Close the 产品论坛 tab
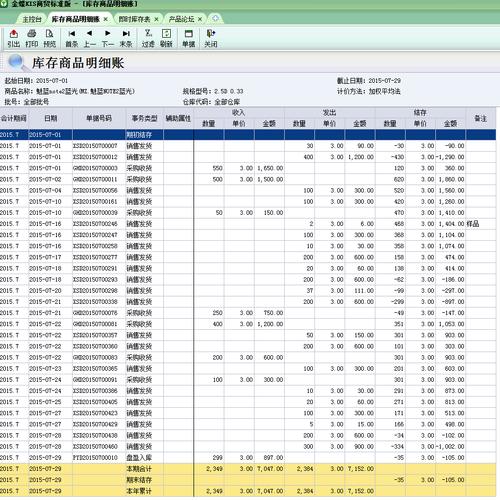This screenshot has width=500, height=500. point(200,19)
